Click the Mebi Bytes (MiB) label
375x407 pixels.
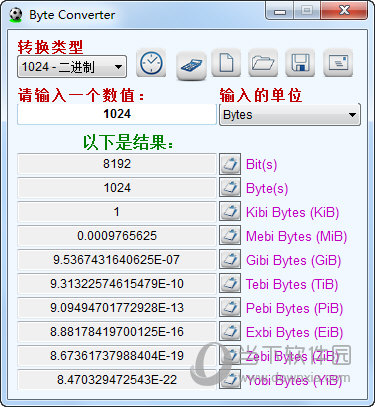[296, 237]
